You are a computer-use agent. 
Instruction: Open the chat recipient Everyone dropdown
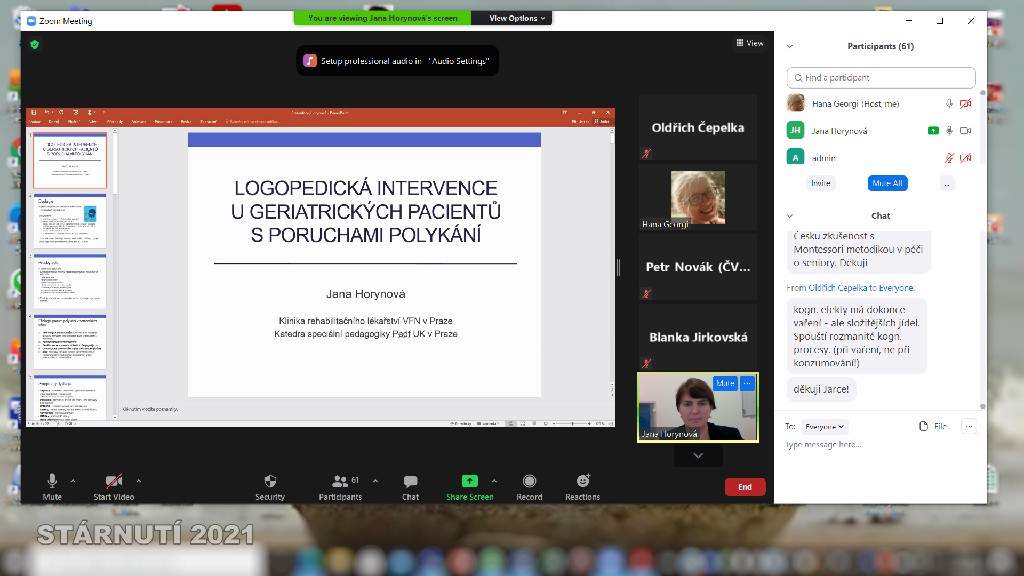[x=826, y=426]
